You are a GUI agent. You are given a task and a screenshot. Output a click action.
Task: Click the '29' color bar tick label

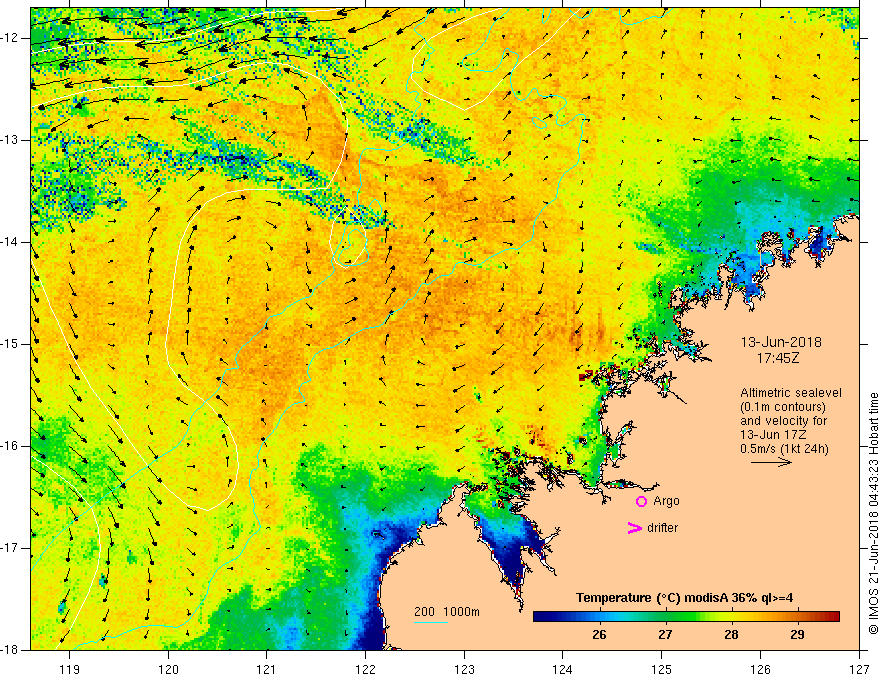coord(797,635)
